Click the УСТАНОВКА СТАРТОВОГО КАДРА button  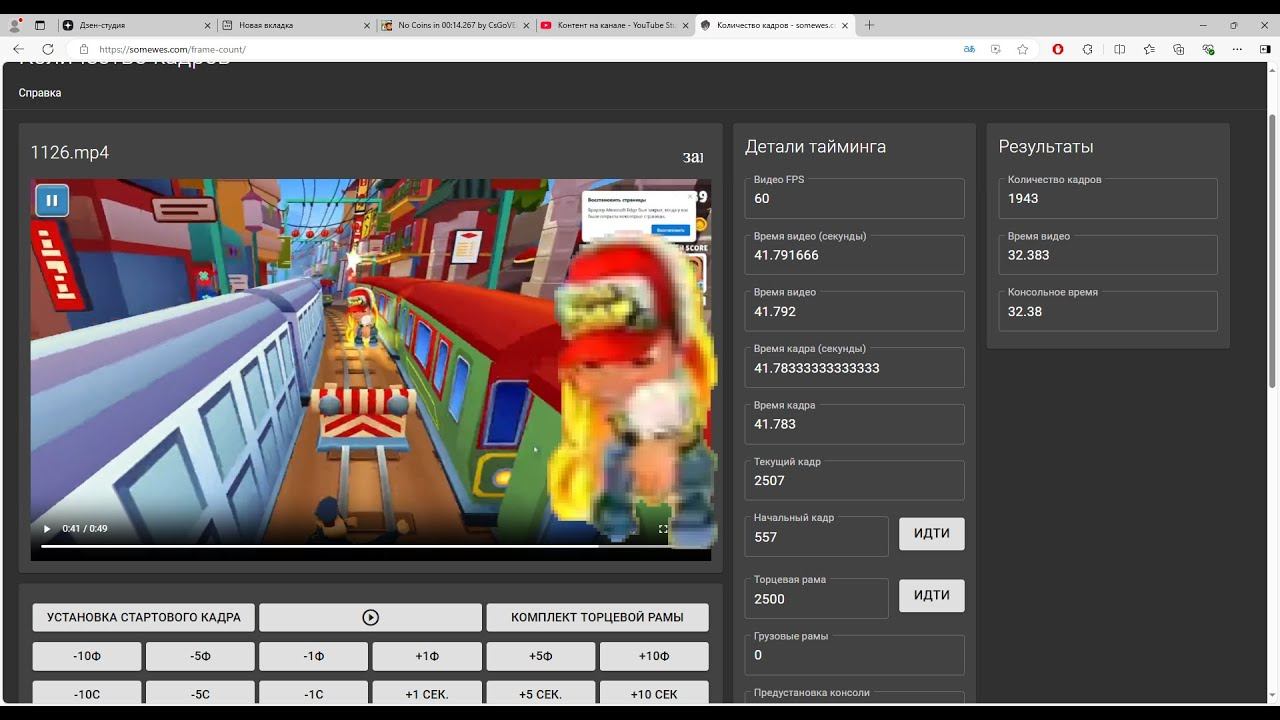[143, 617]
